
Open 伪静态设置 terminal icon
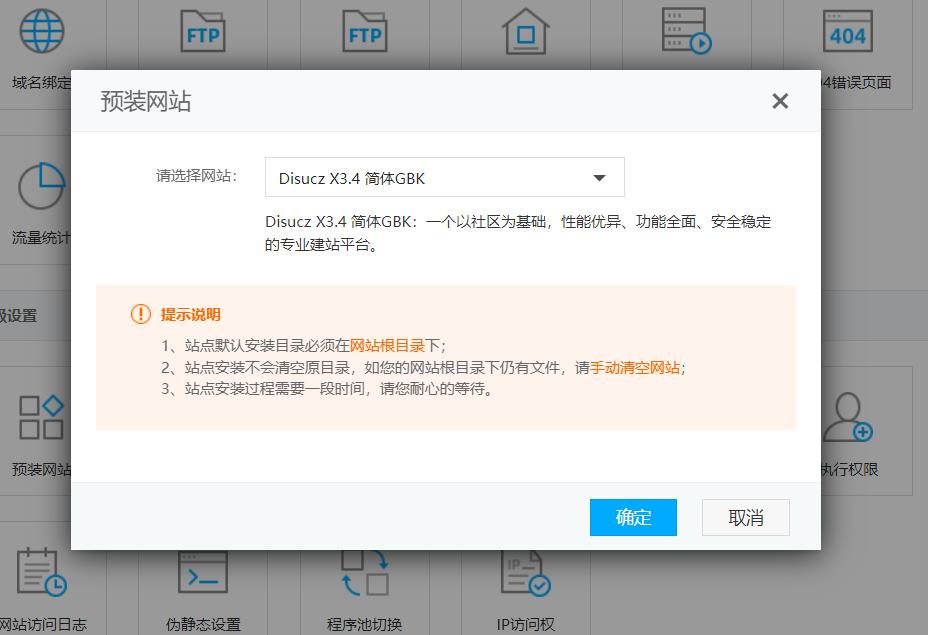[x=202, y=572]
